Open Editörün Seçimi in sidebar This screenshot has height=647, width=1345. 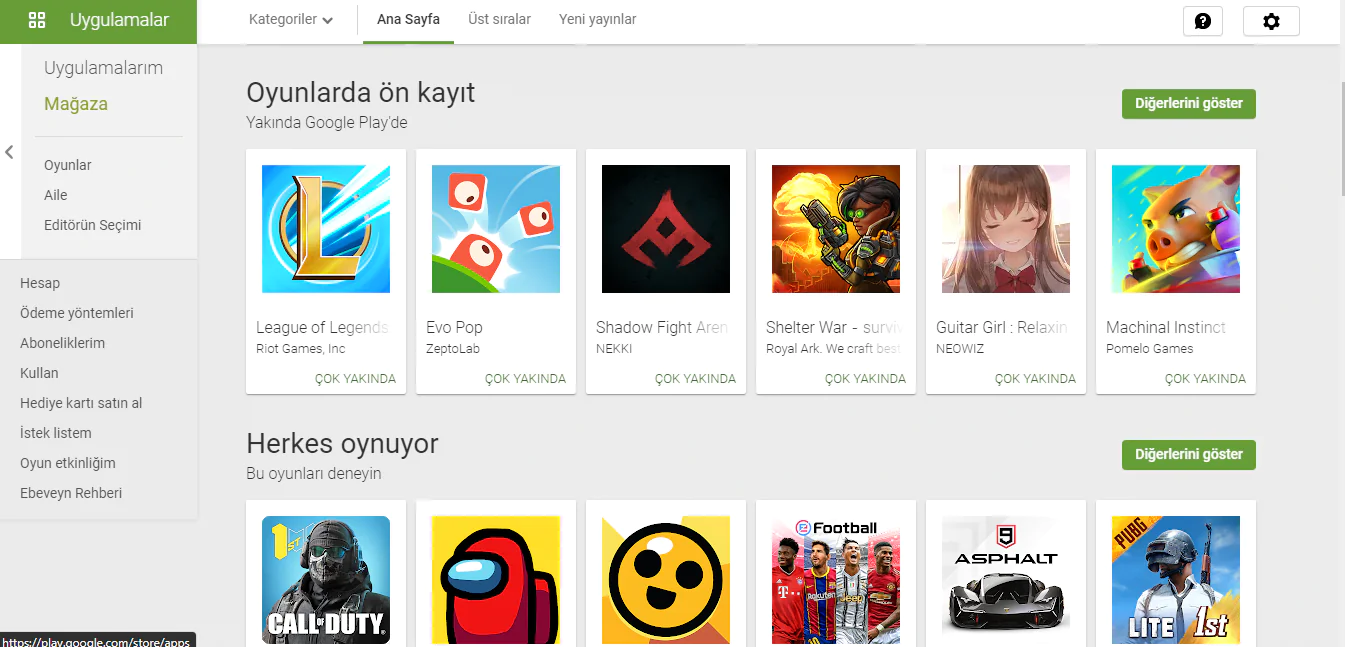93,225
